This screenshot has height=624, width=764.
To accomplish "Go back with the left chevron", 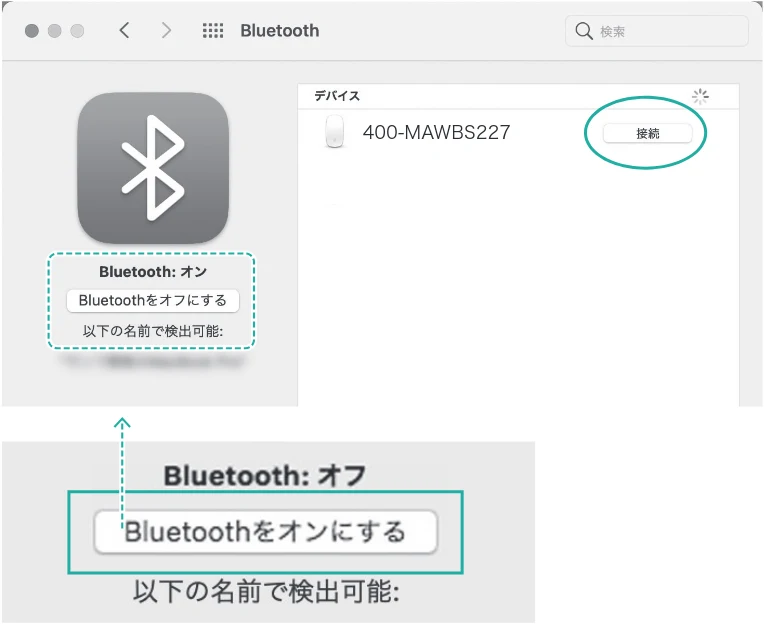I will click(125, 30).
